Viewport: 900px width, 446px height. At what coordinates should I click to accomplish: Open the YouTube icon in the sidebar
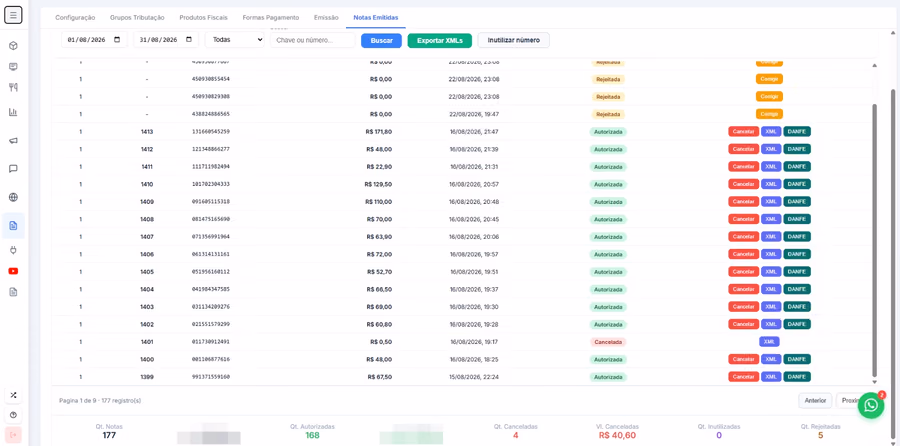[x=13, y=271]
